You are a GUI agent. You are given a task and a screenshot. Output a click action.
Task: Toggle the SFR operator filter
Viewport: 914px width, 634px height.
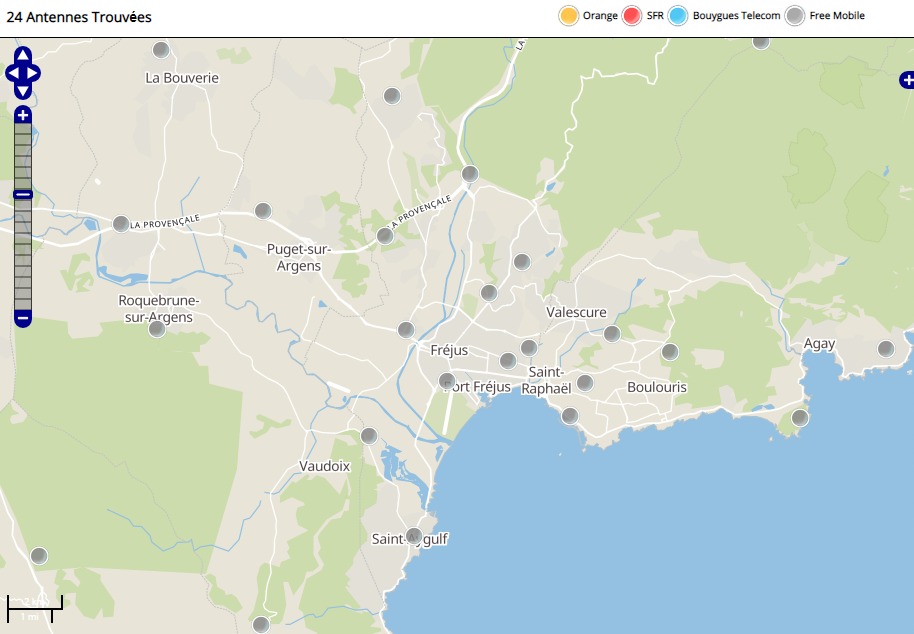click(x=632, y=16)
